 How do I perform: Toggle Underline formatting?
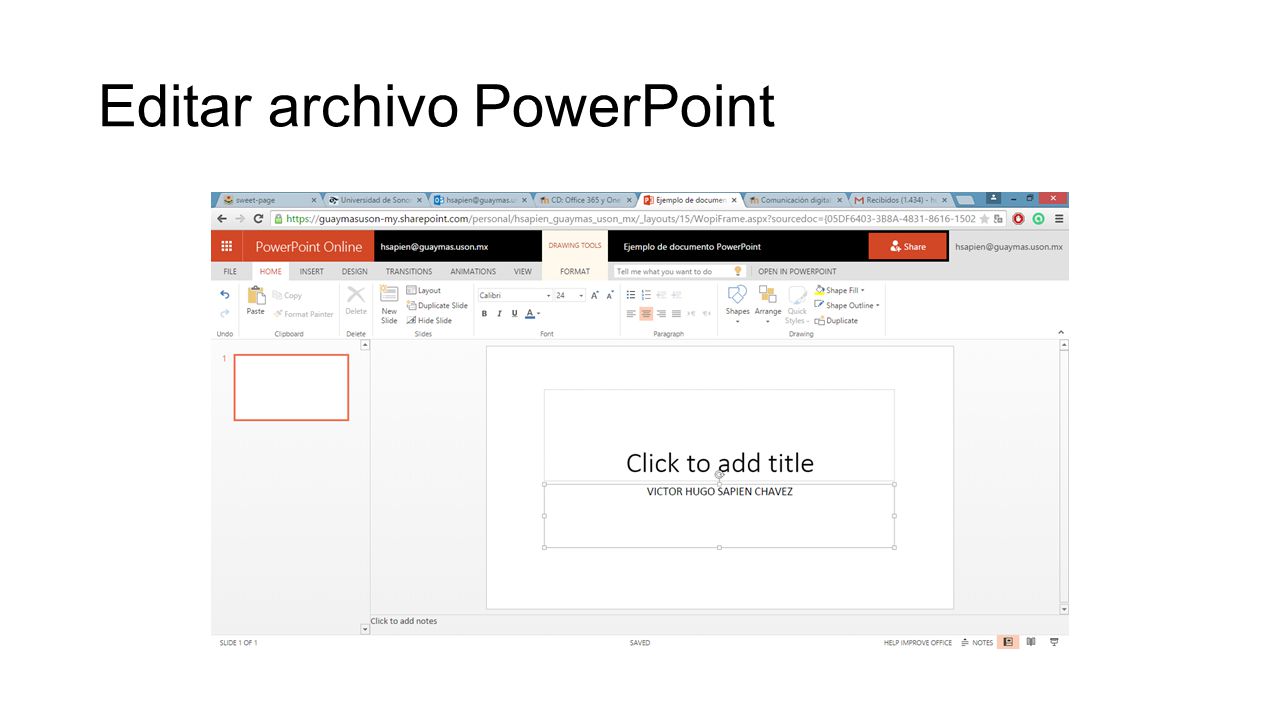(515, 313)
